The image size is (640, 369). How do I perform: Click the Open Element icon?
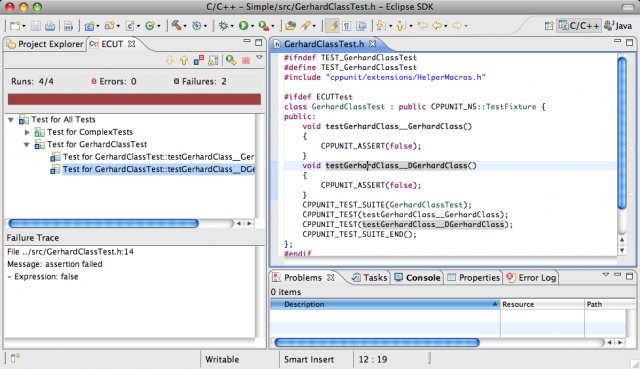[x=290, y=26]
